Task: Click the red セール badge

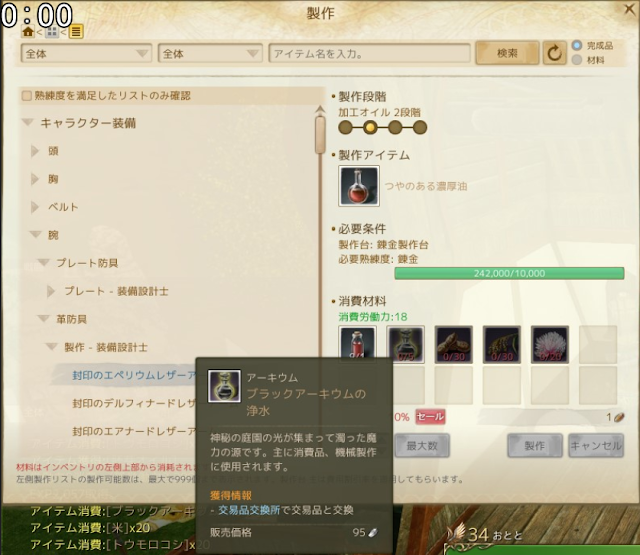Action: 430,417
